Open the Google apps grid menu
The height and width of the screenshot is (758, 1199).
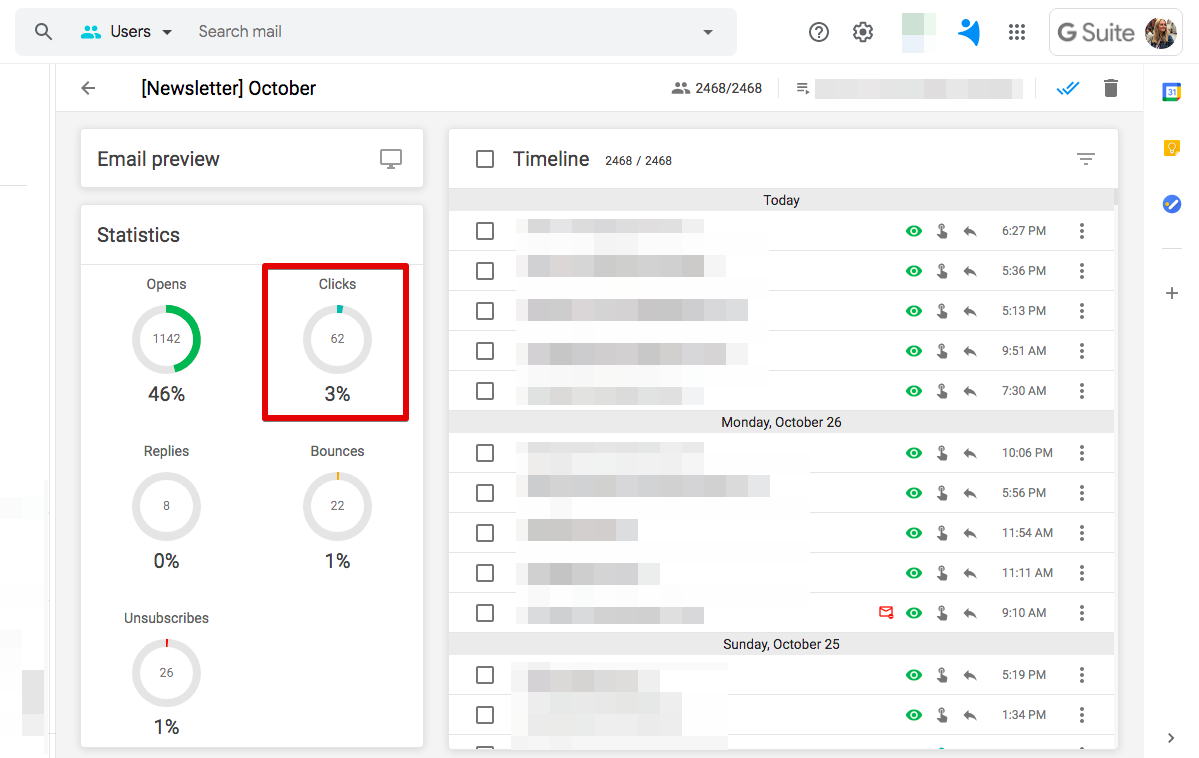click(x=1017, y=31)
